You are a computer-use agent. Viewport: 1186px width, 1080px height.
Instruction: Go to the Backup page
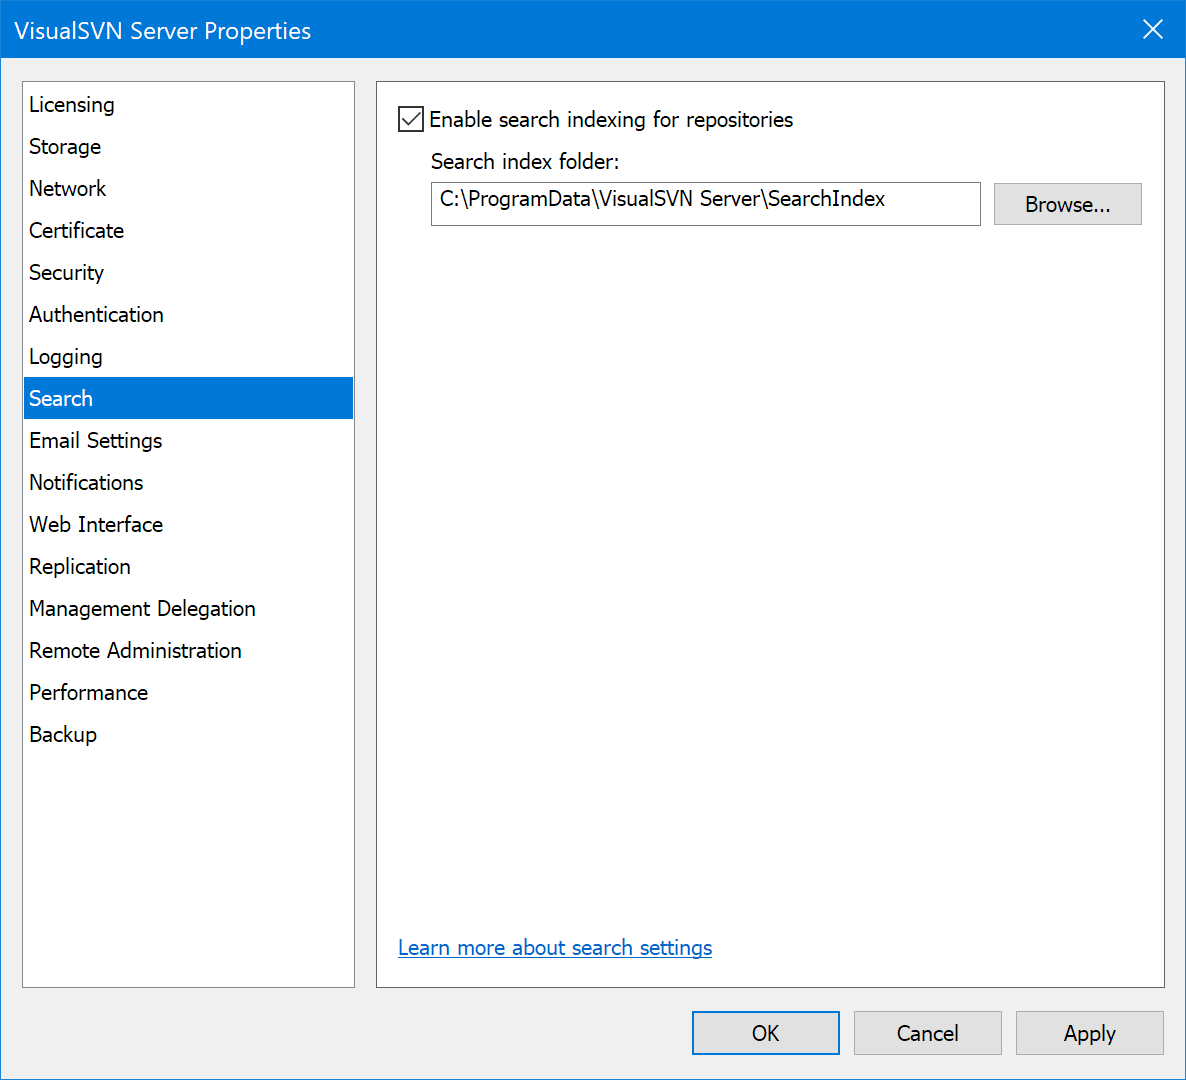click(x=188, y=734)
